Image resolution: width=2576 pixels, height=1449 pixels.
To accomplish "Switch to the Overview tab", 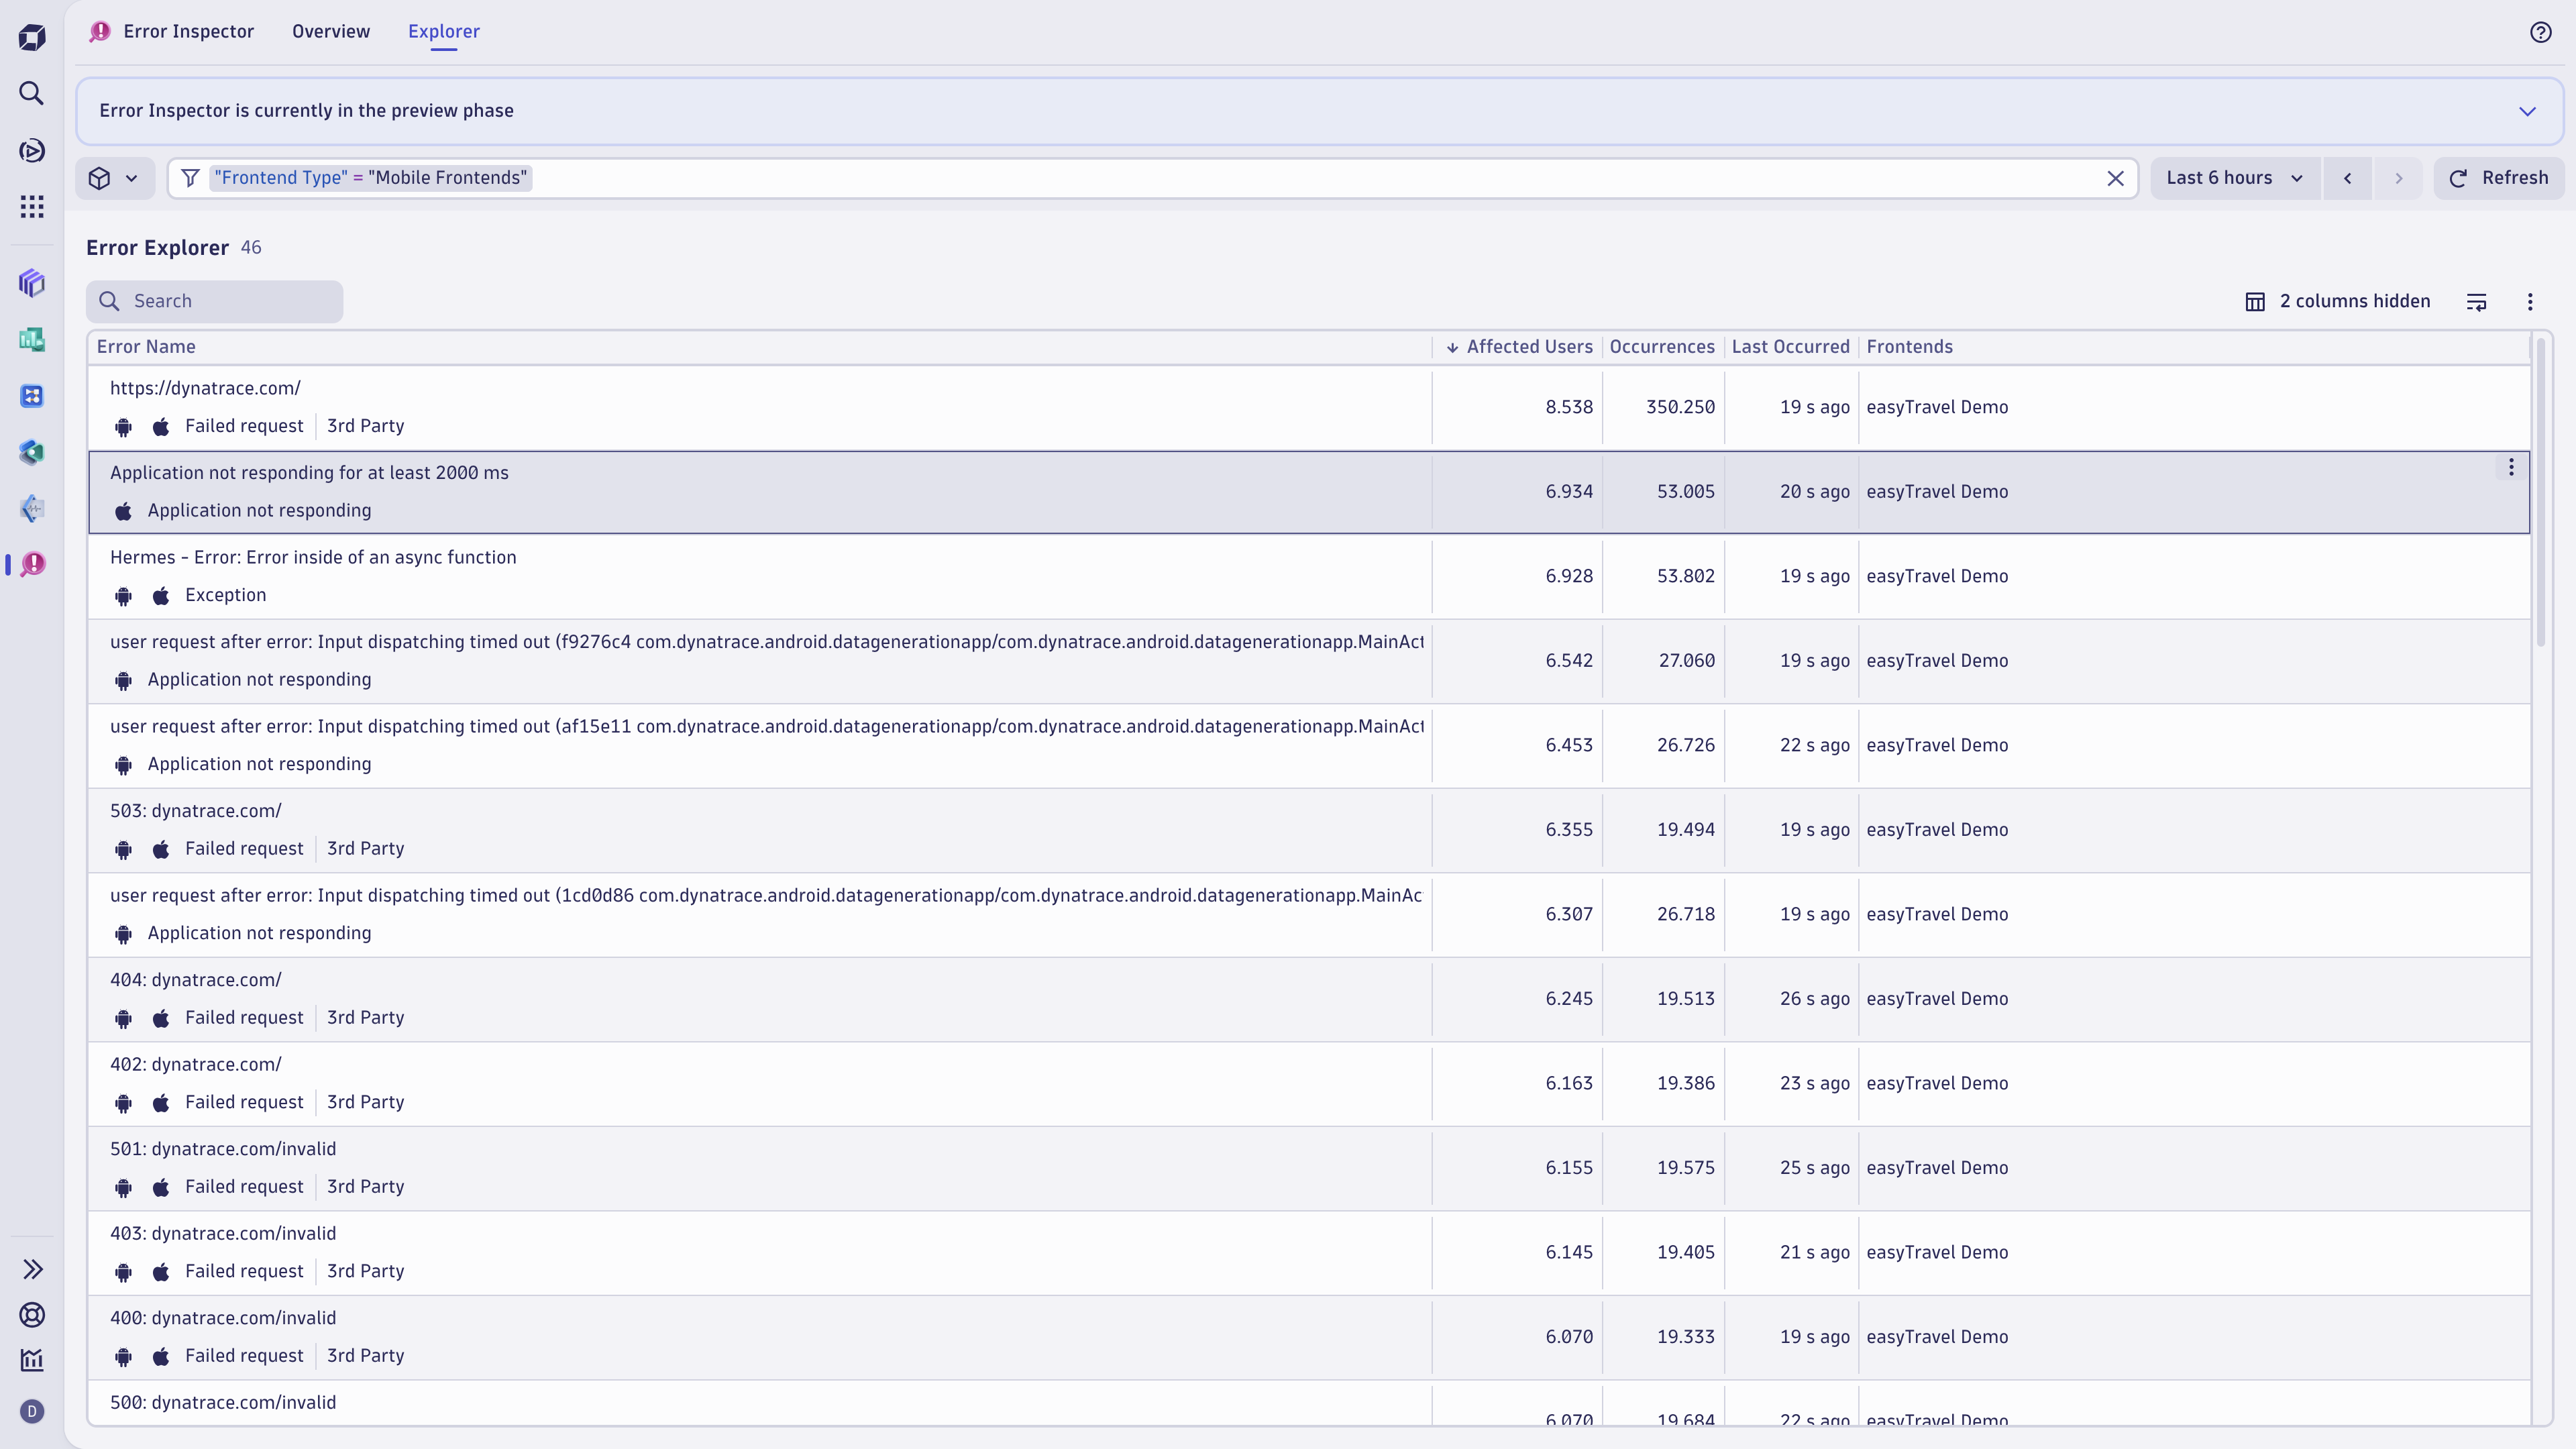I will 331,31.
